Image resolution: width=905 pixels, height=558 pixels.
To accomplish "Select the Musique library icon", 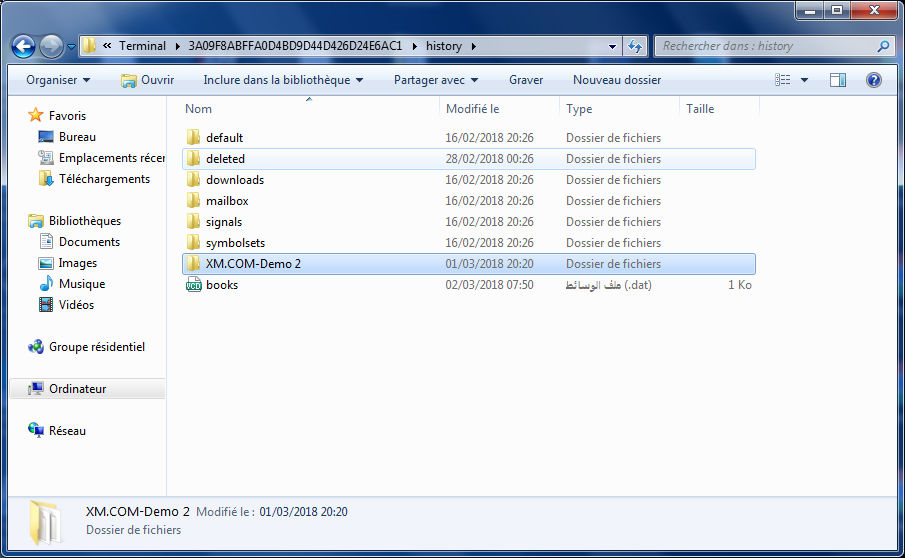I will (x=46, y=284).
